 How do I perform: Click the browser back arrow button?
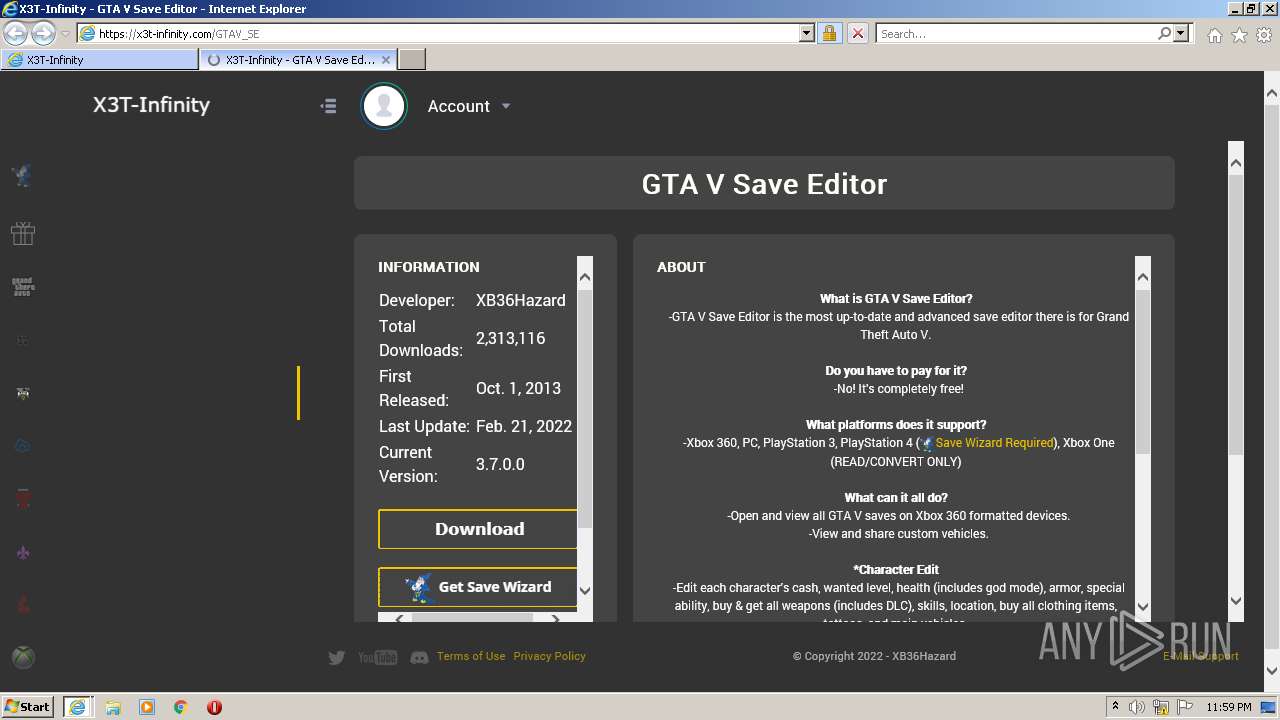click(15, 34)
